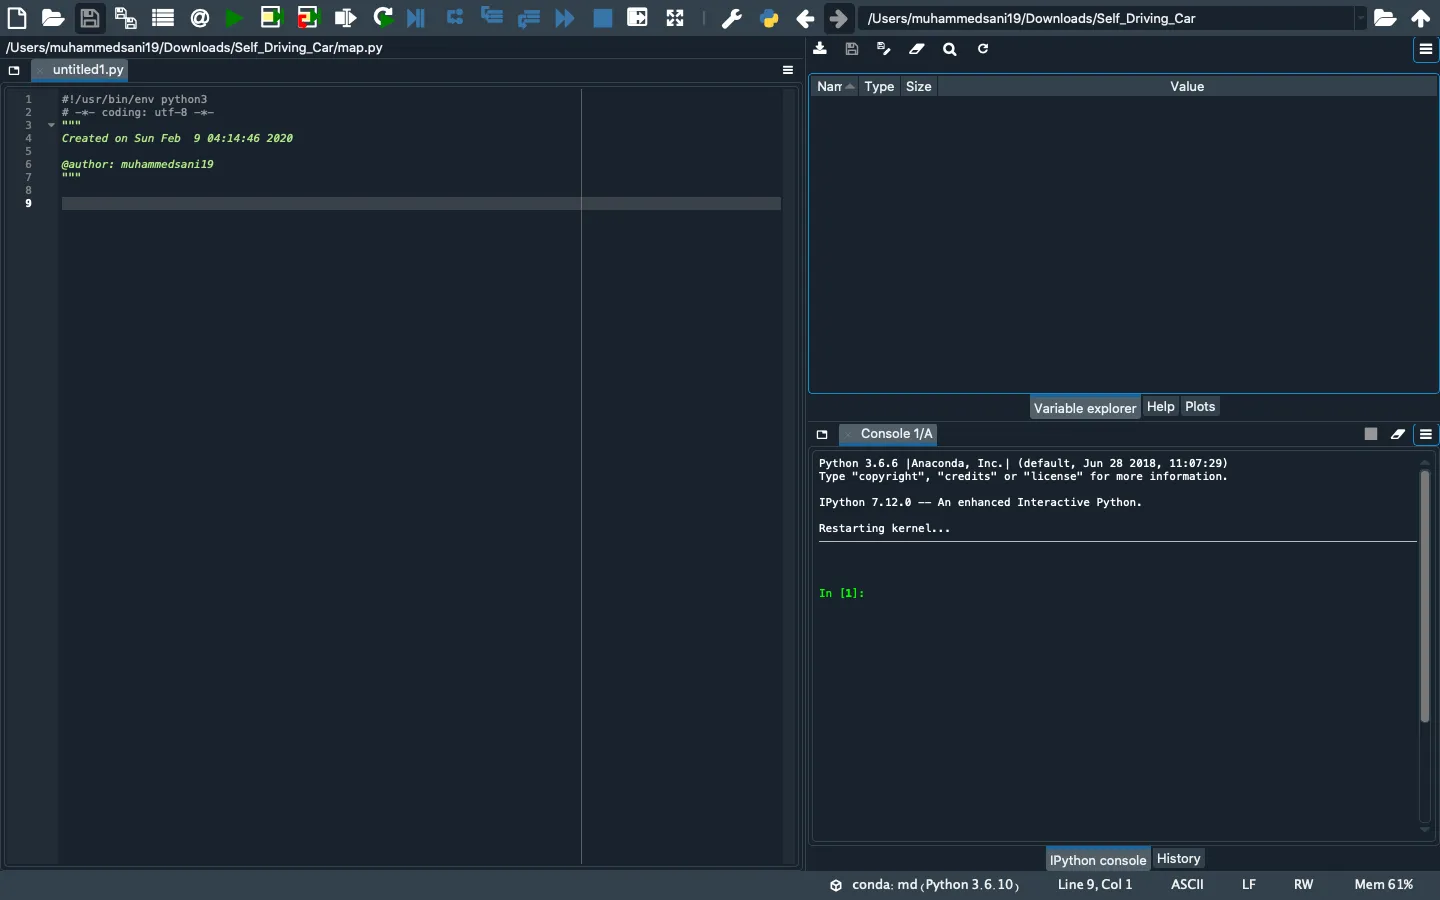The width and height of the screenshot is (1440, 900).
Task: Step into function in debugger
Action: tap(492, 16)
